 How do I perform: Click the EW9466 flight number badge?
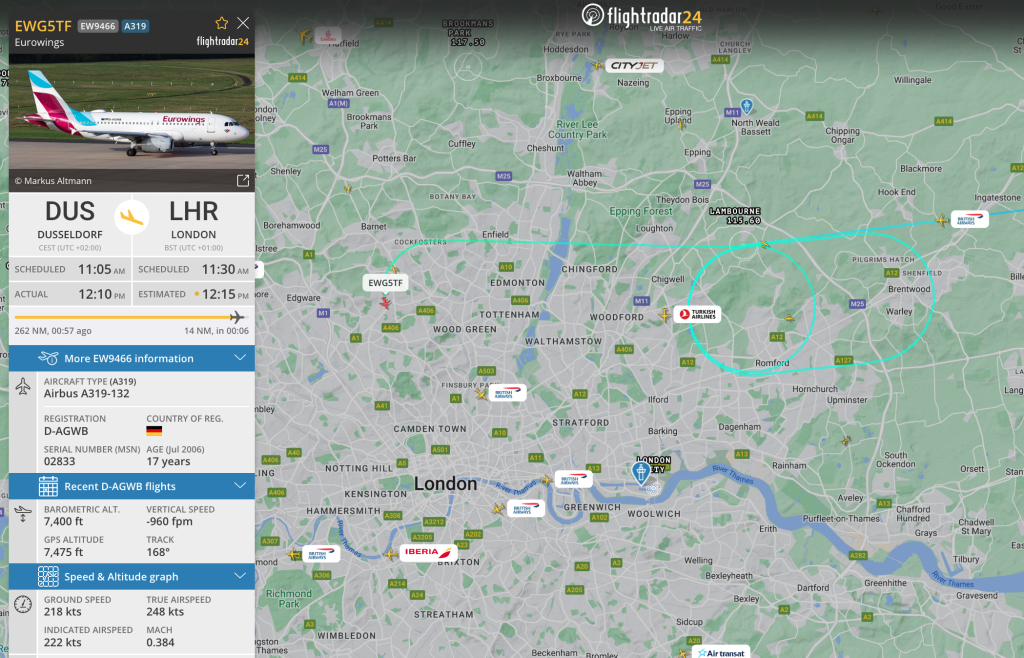click(98, 26)
